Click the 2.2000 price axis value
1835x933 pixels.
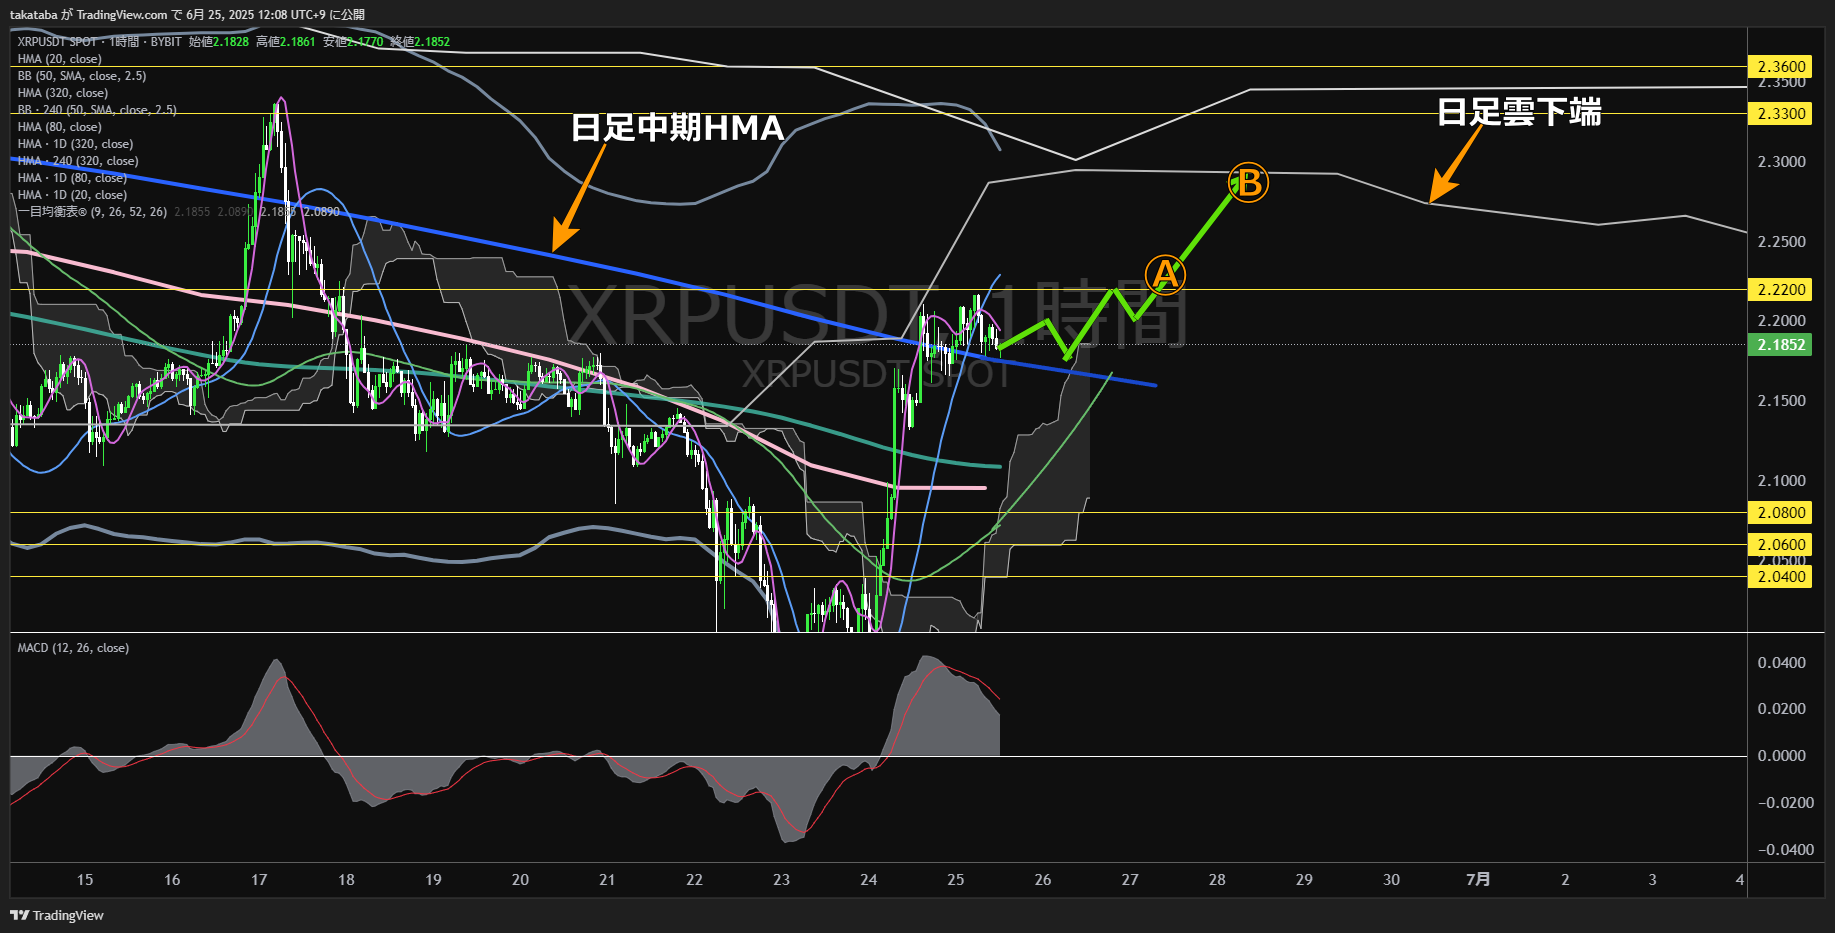coord(1782,321)
